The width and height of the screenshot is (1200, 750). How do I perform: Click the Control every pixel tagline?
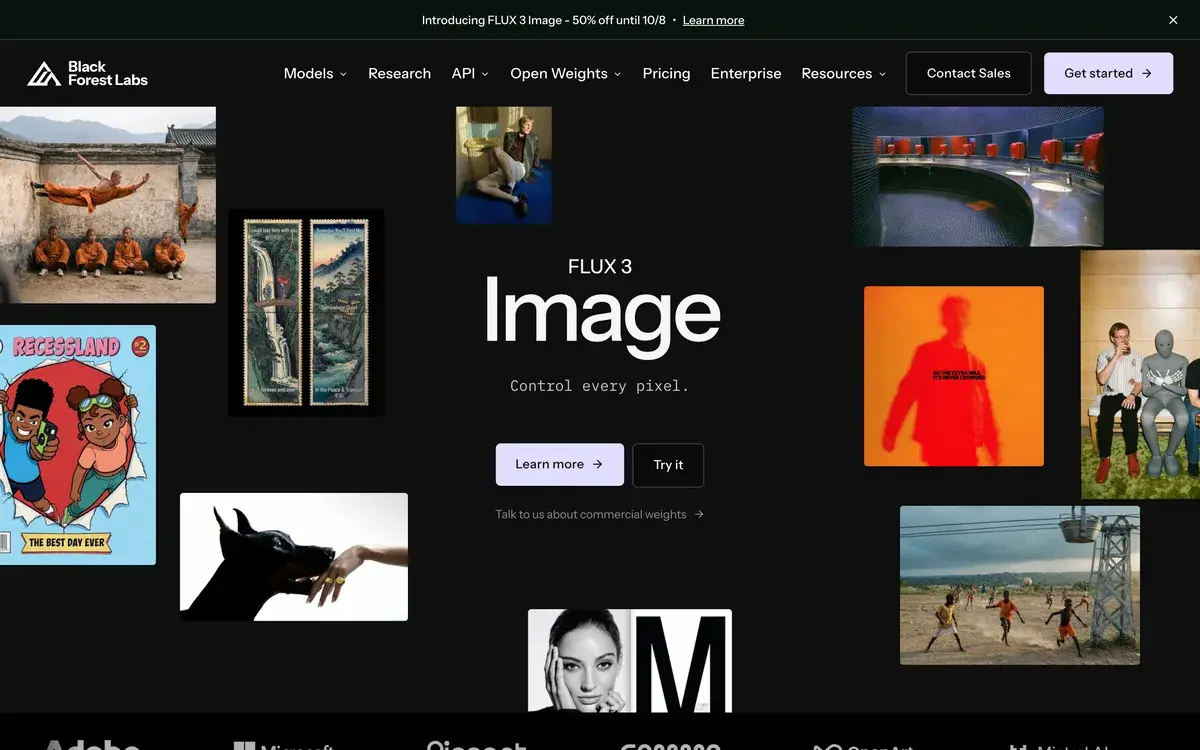600,385
